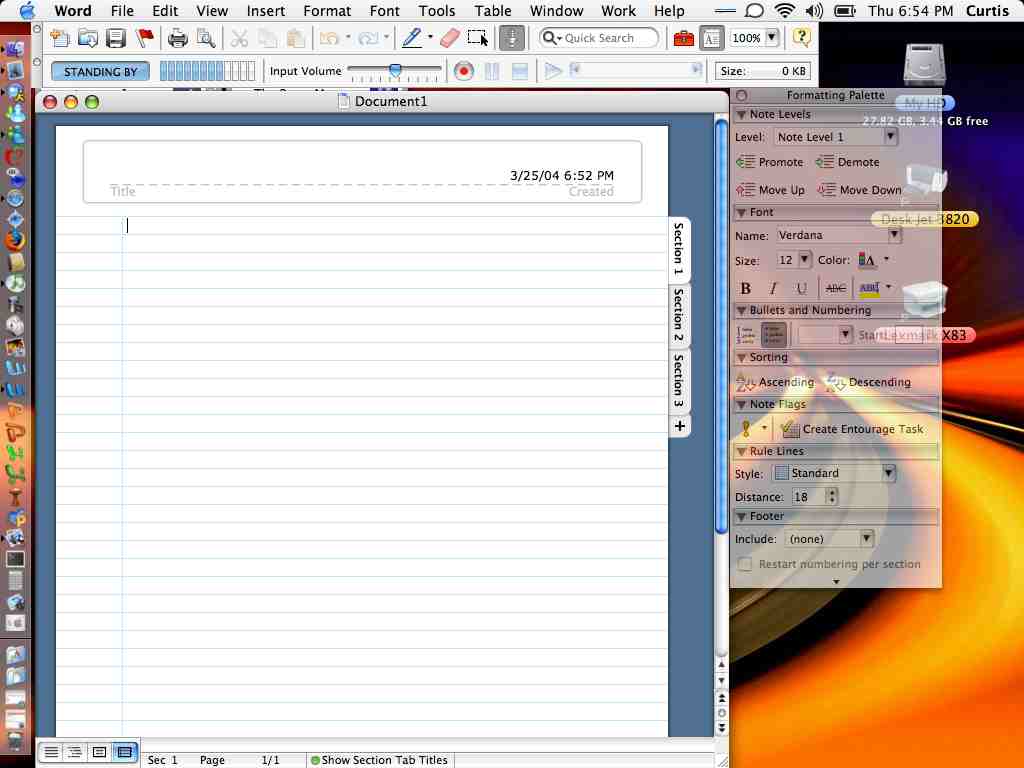This screenshot has width=1024, height=768.
Task: Open the Work menu
Action: click(618, 10)
